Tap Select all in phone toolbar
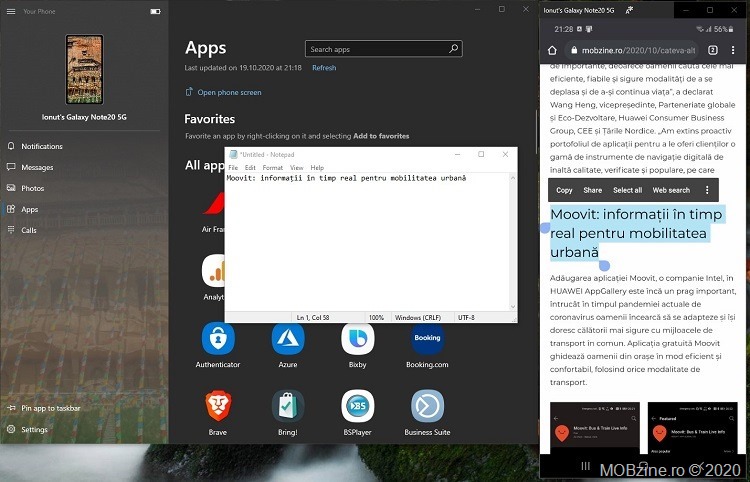 (x=628, y=190)
